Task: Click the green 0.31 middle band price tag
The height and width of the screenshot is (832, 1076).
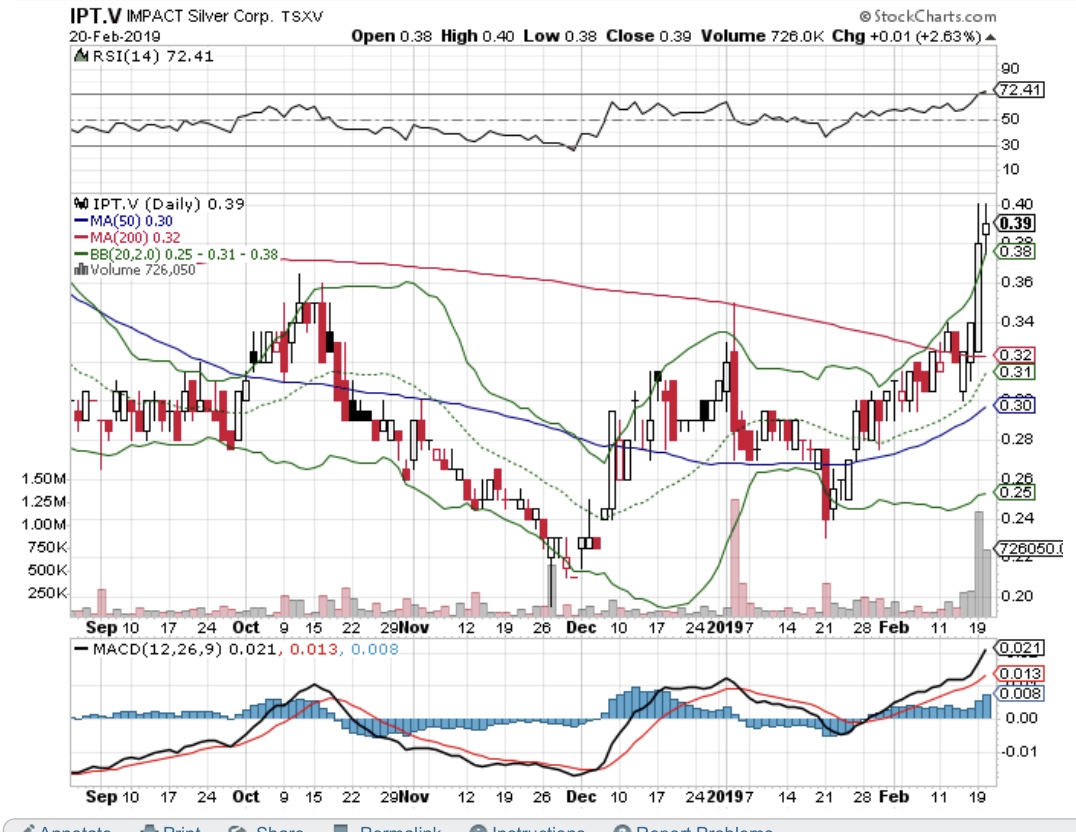Action: click(1016, 372)
